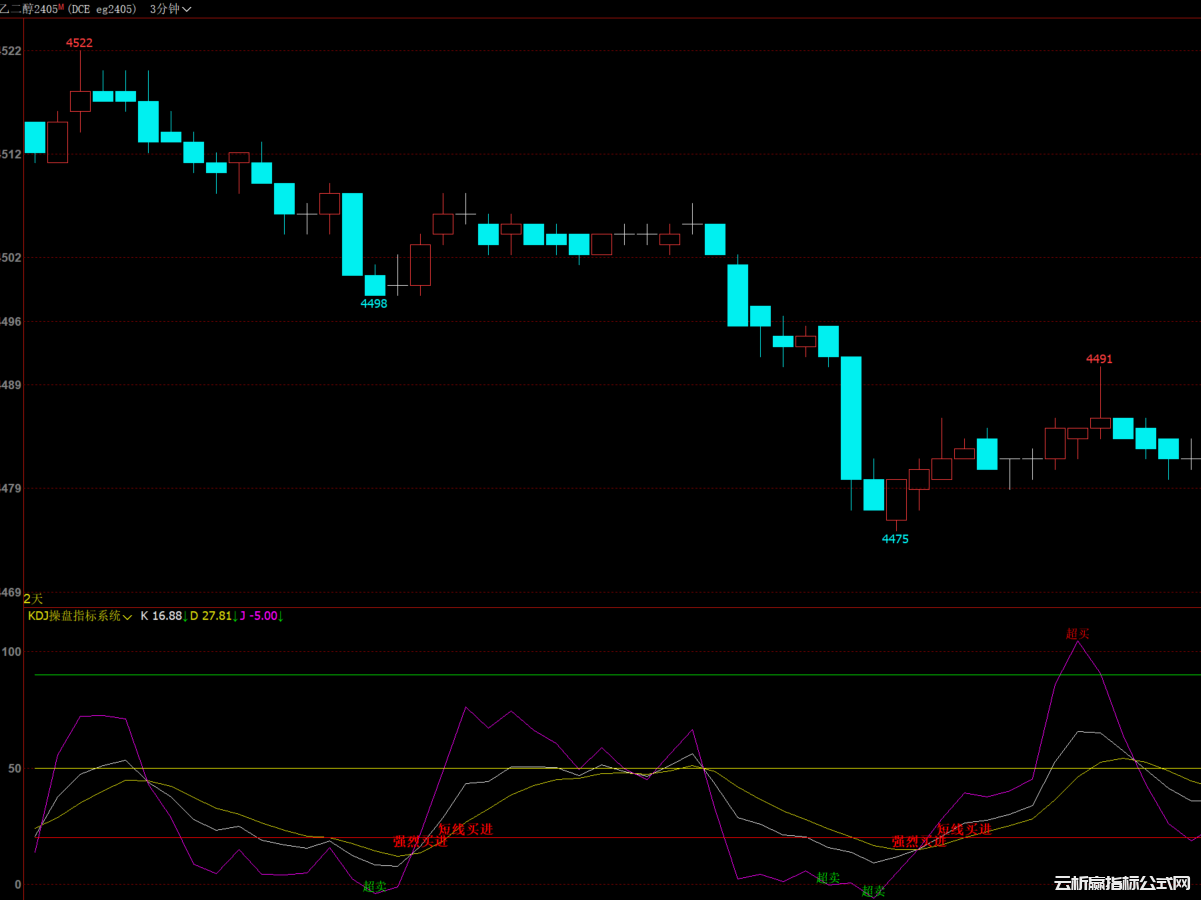Click the 50 level on KDJ axis

[x=15, y=768]
